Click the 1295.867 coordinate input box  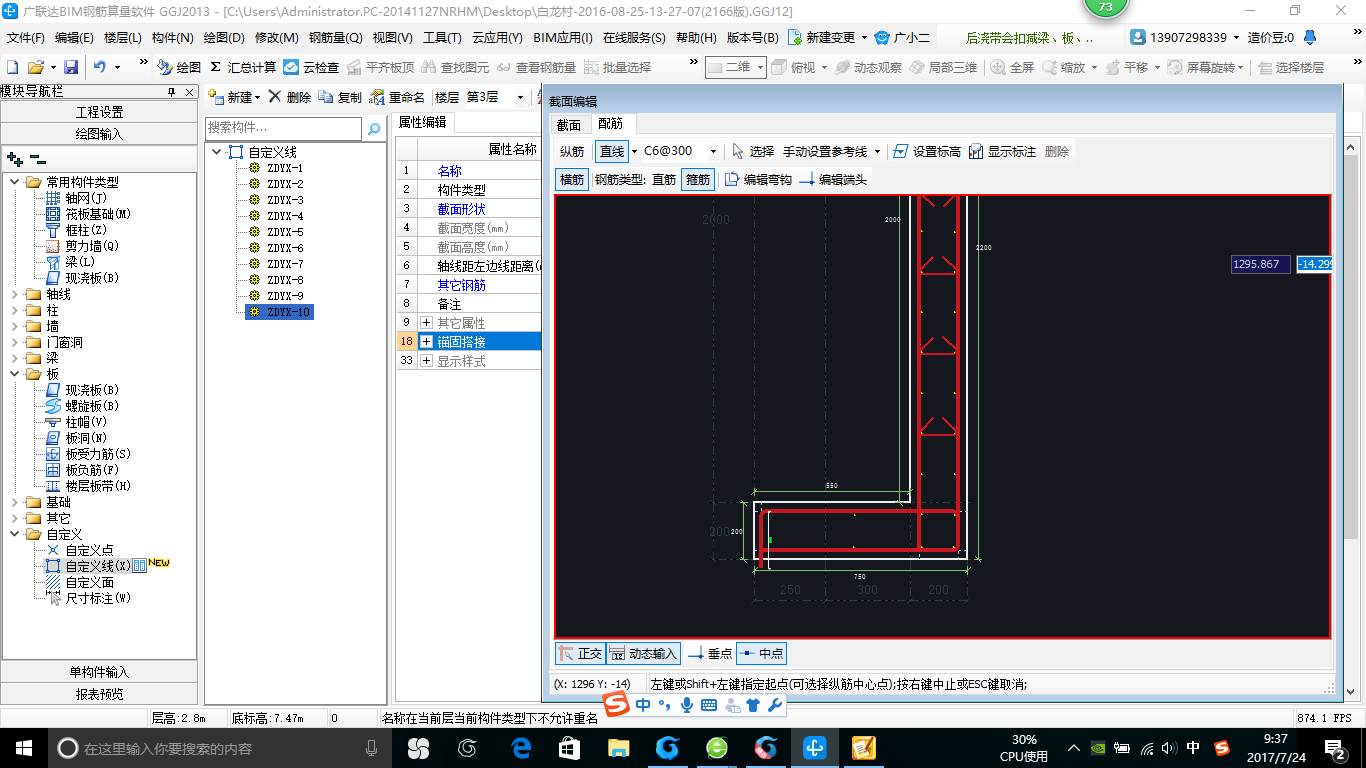pyautogui.click(x=1260, y=264)
